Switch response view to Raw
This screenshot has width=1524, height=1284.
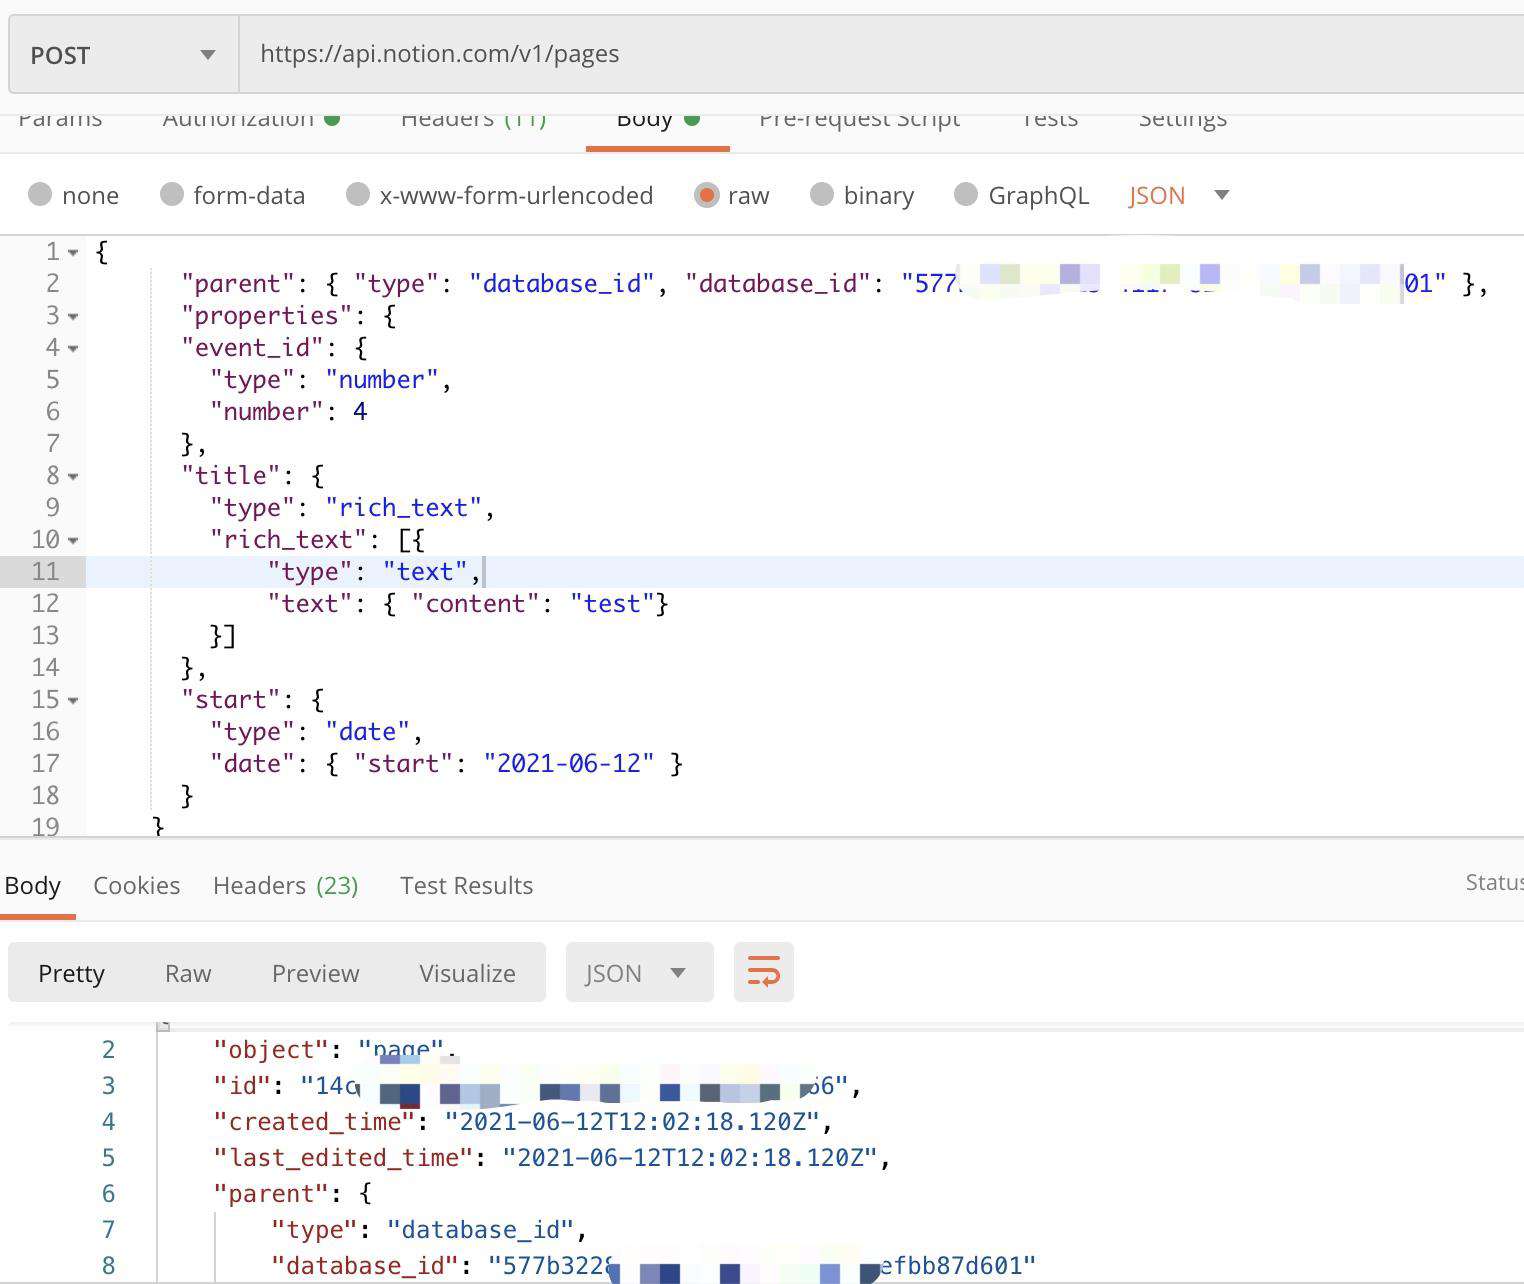click(188, 973)
